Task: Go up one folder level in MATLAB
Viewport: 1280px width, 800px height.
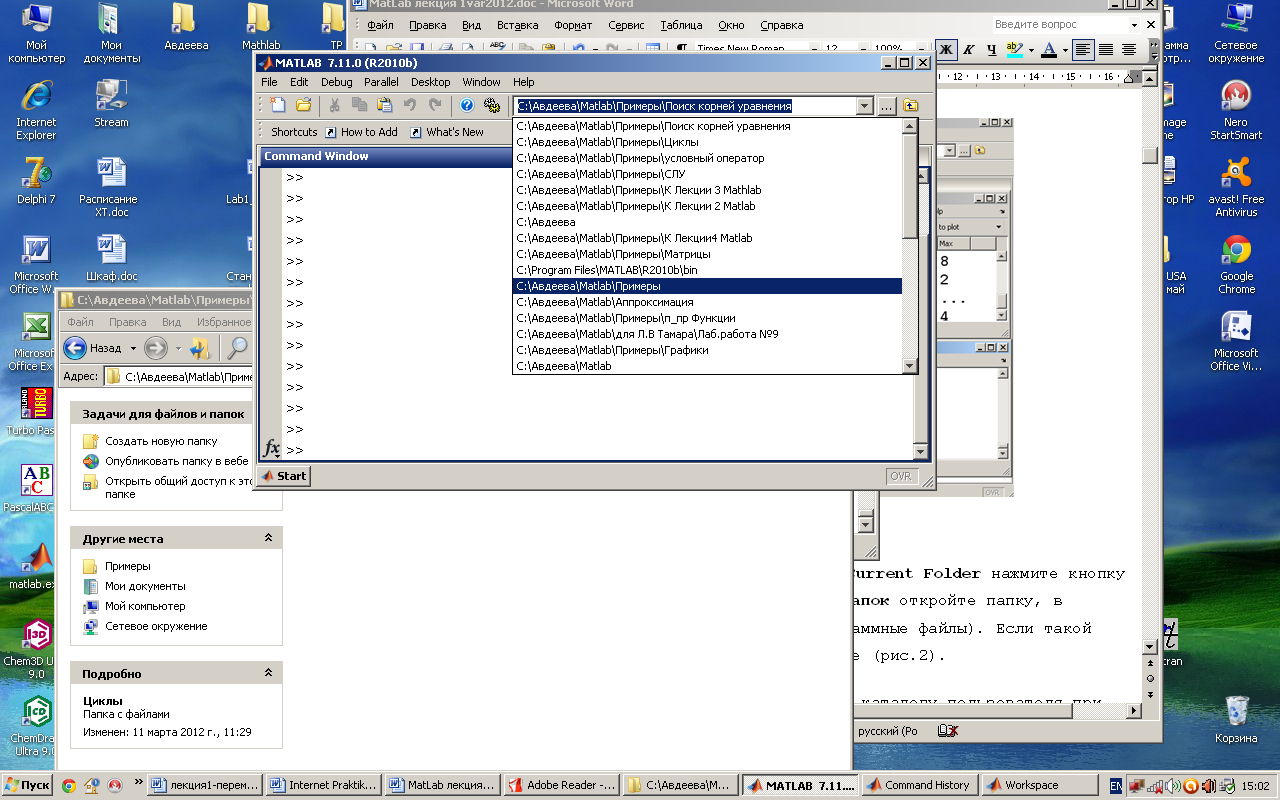Action: (911, 106)
